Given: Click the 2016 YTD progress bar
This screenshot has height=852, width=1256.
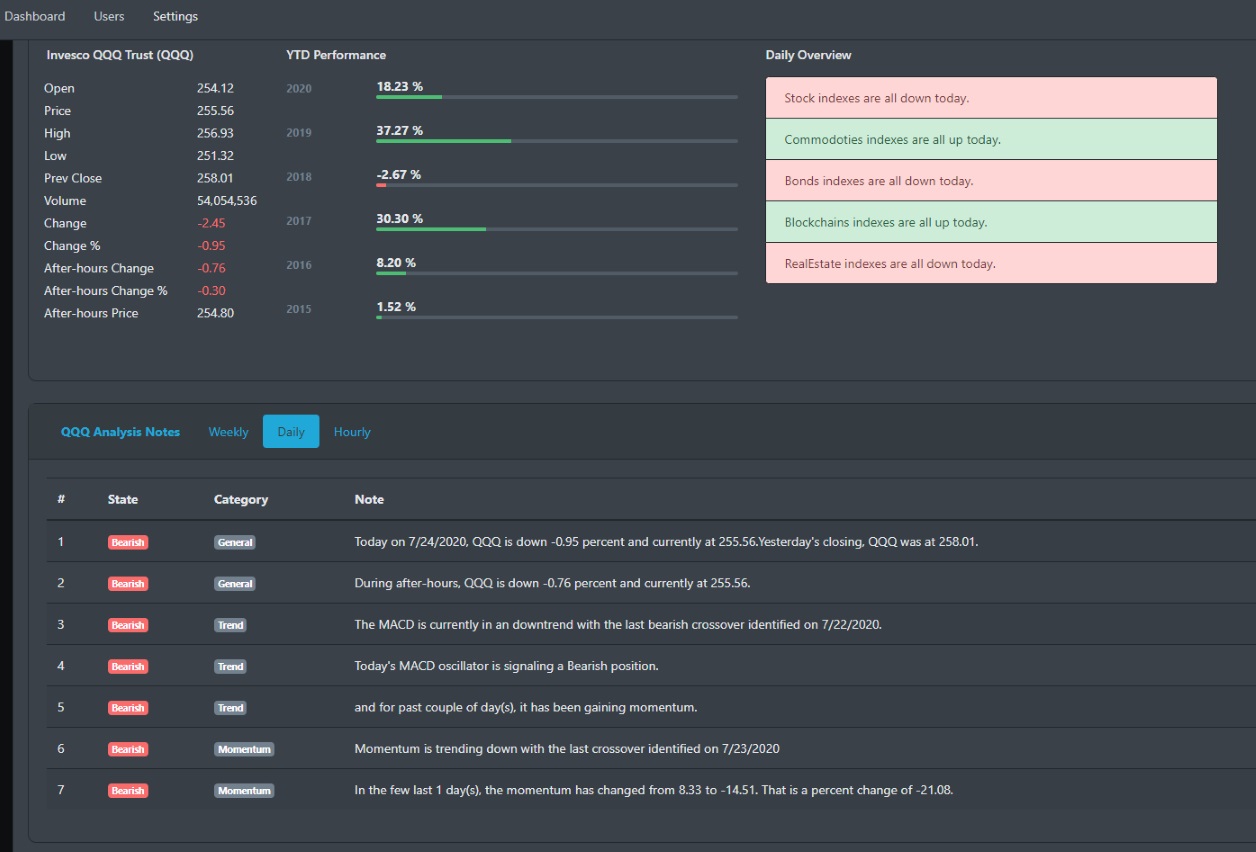Looking at the screenshot, I should click(x=557, y=273).
